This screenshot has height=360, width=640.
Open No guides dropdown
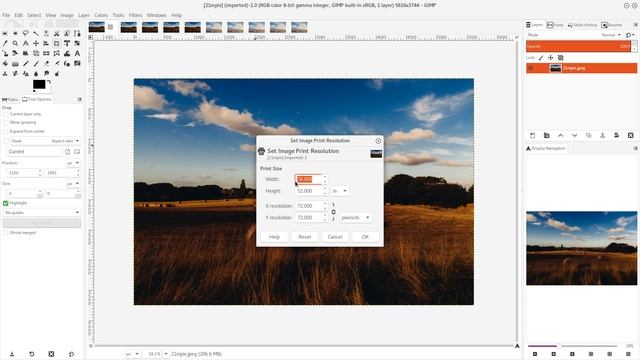tap(42, 213)
